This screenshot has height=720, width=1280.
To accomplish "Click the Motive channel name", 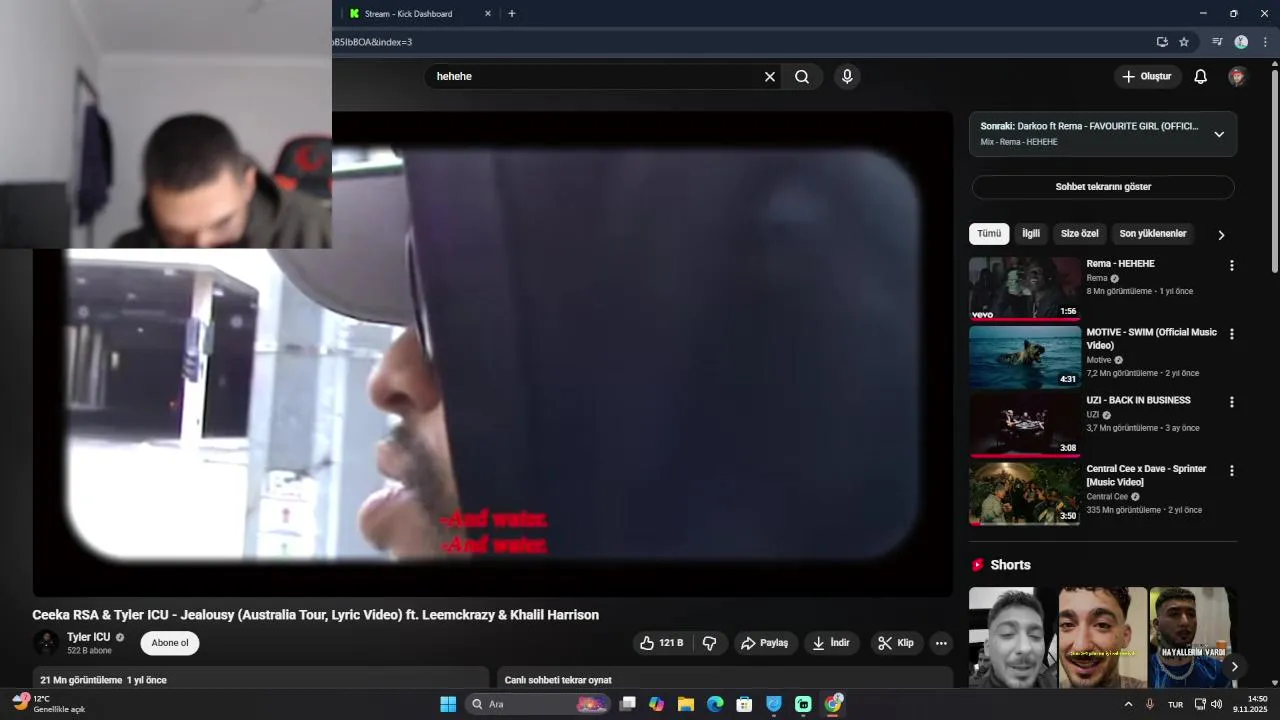I will pos(1099,360).
